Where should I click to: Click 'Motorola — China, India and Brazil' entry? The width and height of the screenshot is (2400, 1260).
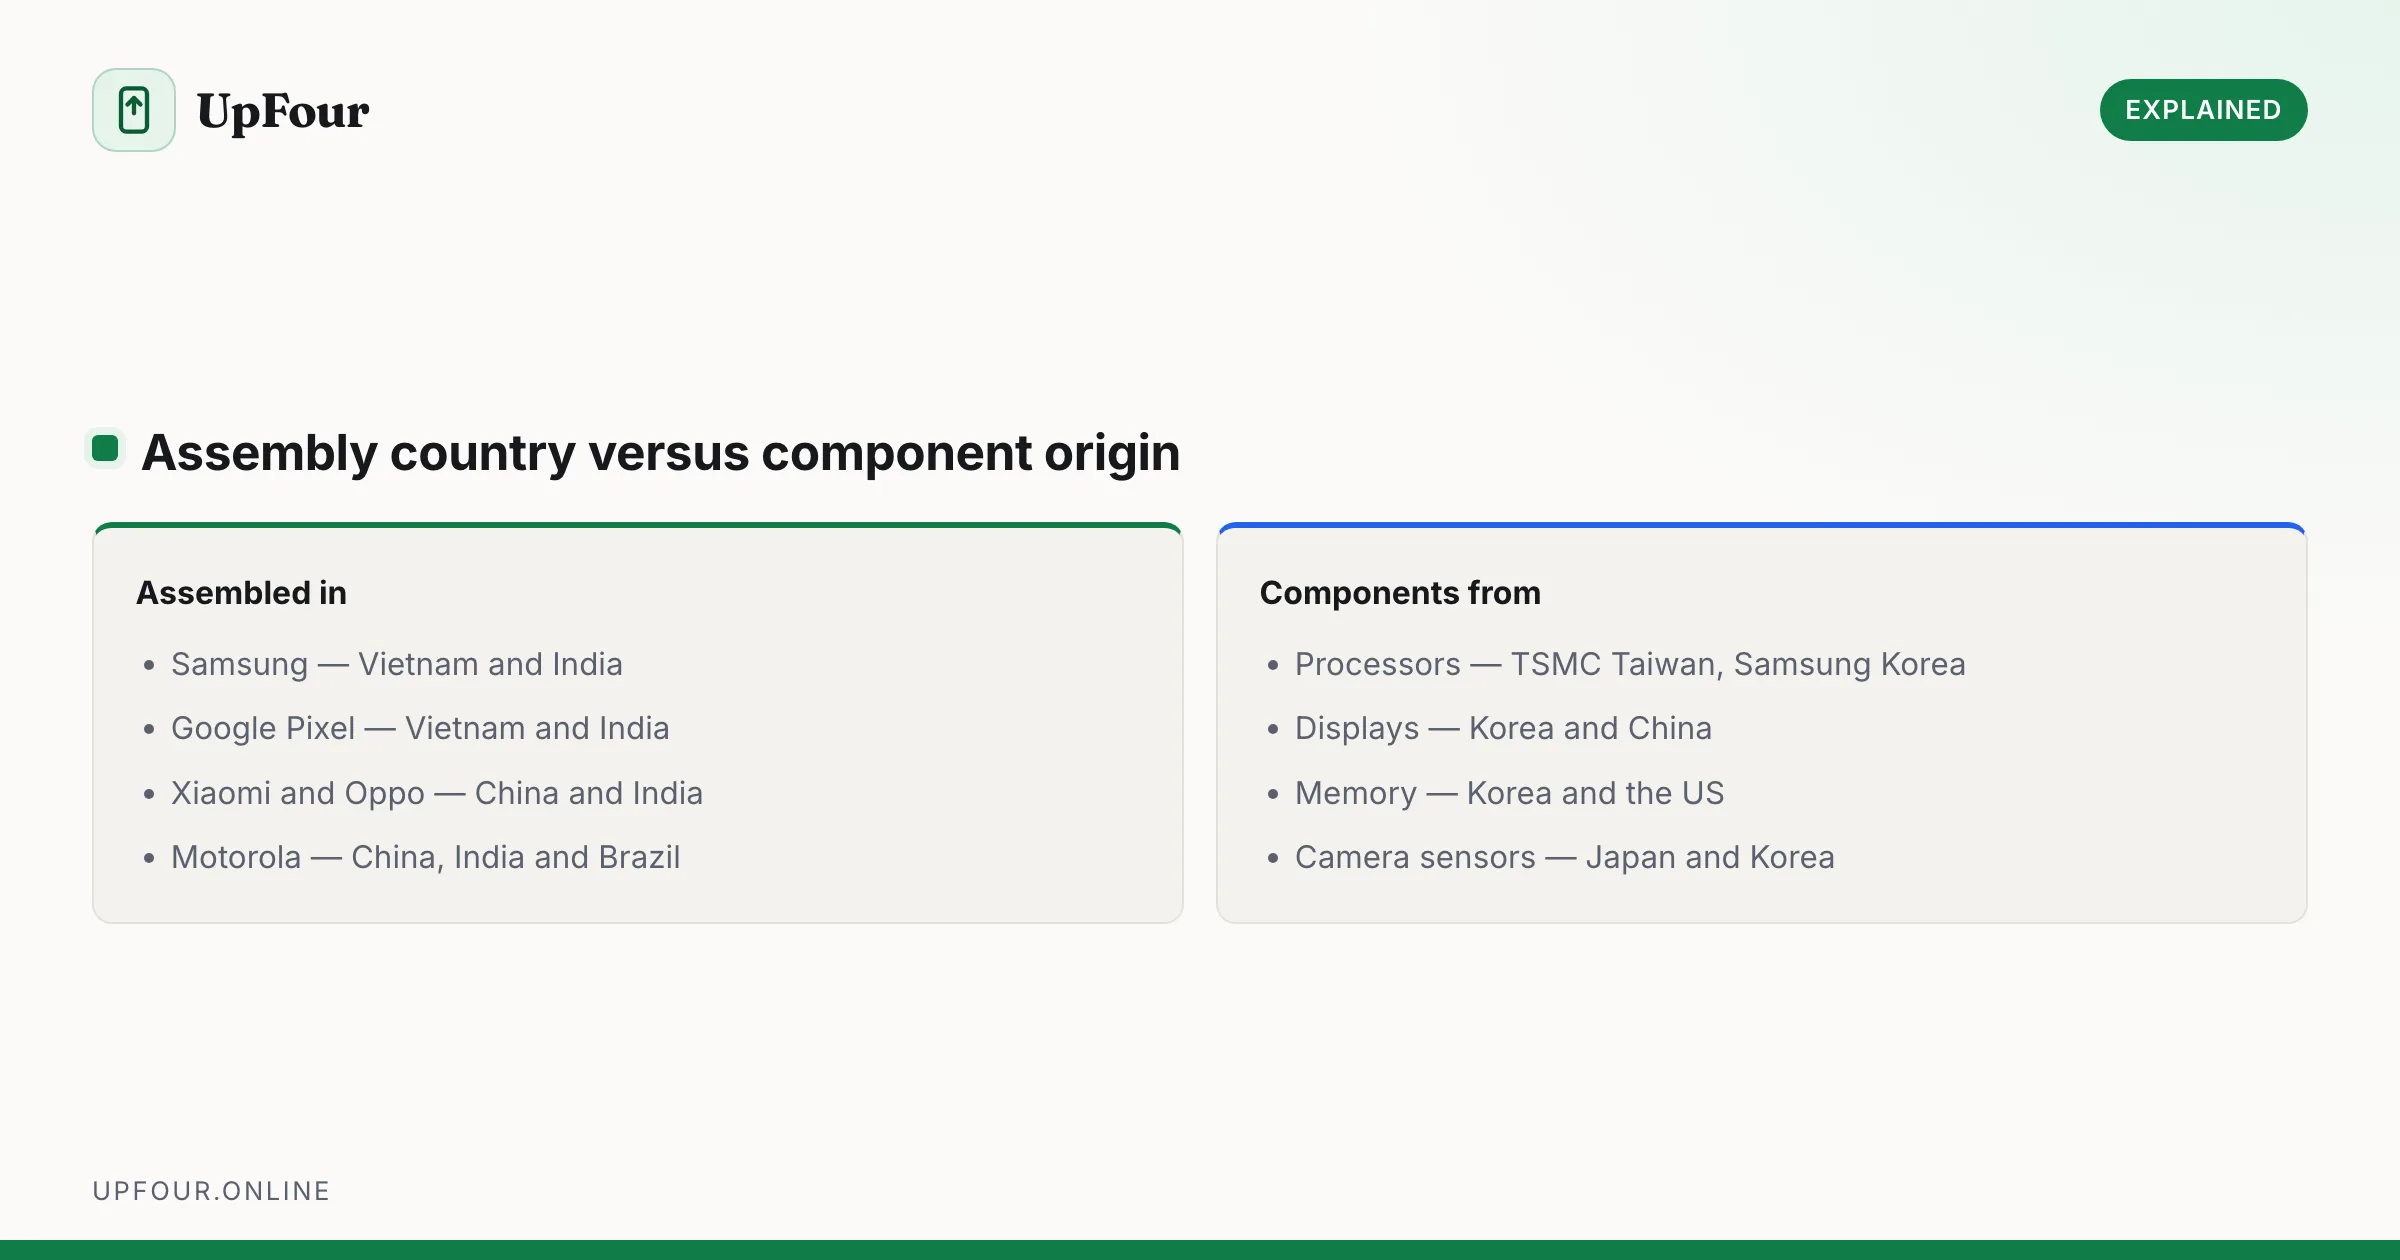(426, 857)
